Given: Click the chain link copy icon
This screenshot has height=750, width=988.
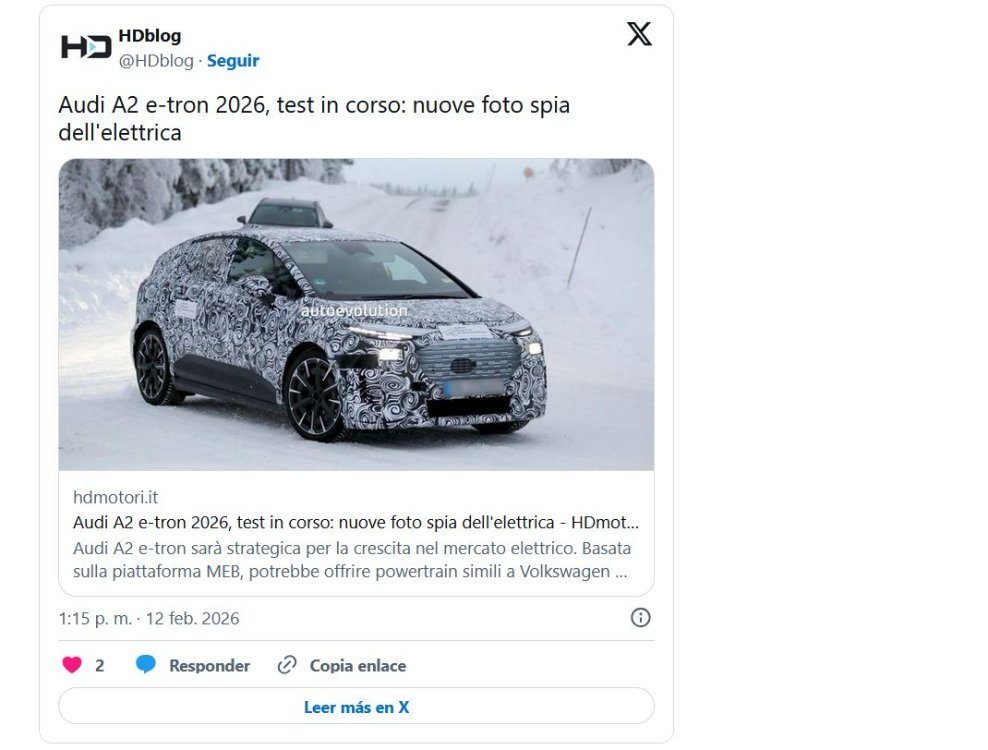Looking at the screenshot, I should tap(287, 665).
